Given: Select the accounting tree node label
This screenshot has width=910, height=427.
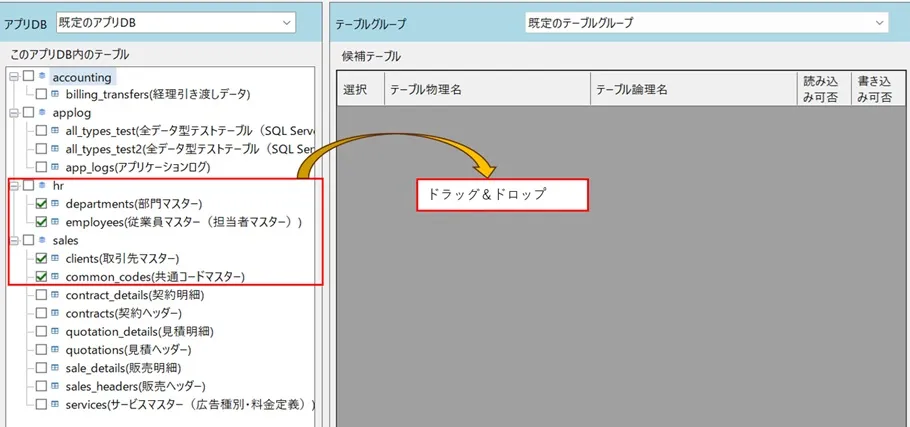Looking at the screenshot, I should coord(82,77).
